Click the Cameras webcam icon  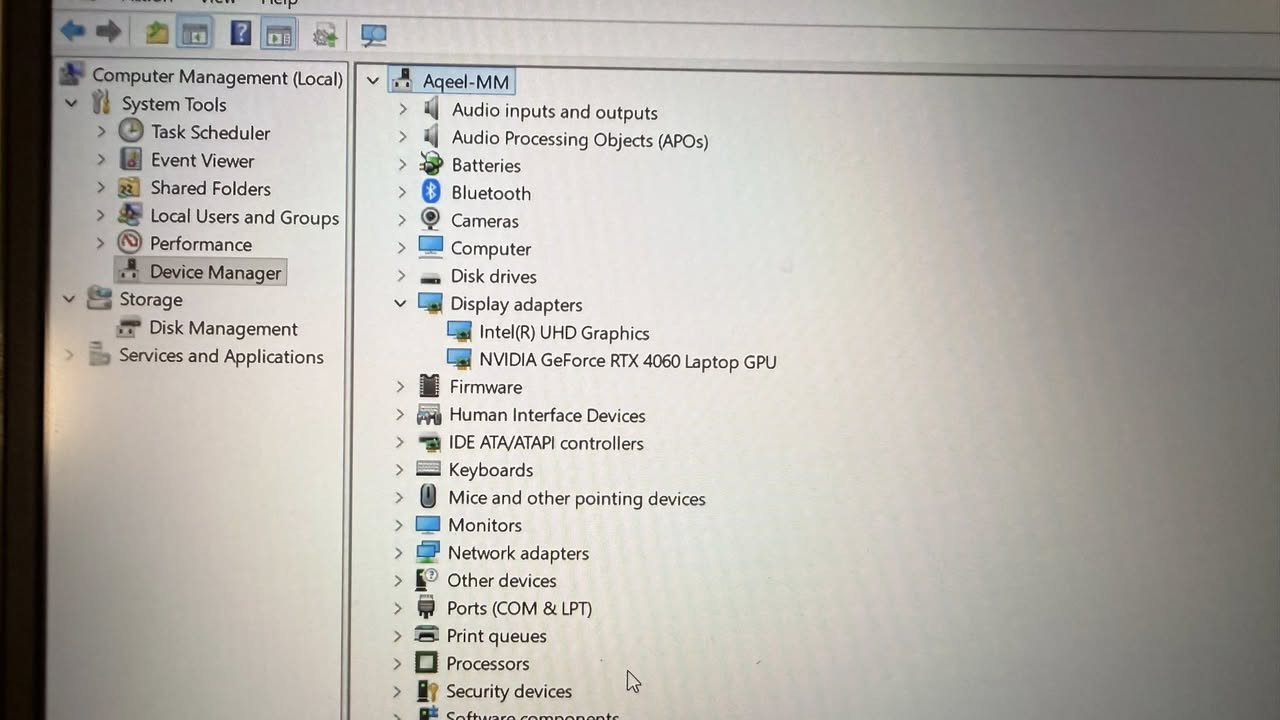(430, 220)
